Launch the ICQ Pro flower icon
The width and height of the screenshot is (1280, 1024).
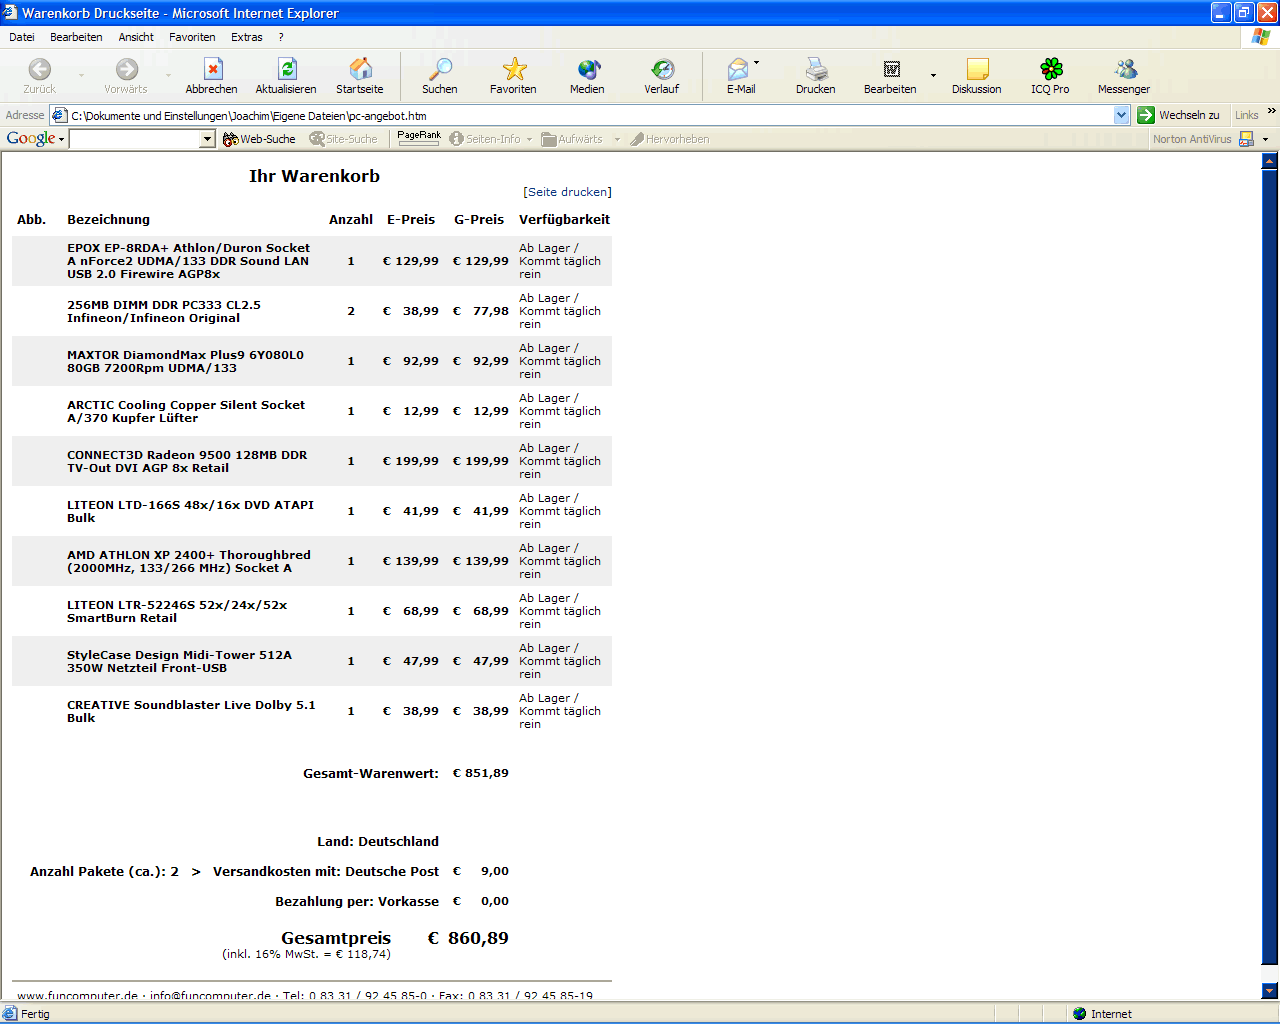(x=1051, y=69)
